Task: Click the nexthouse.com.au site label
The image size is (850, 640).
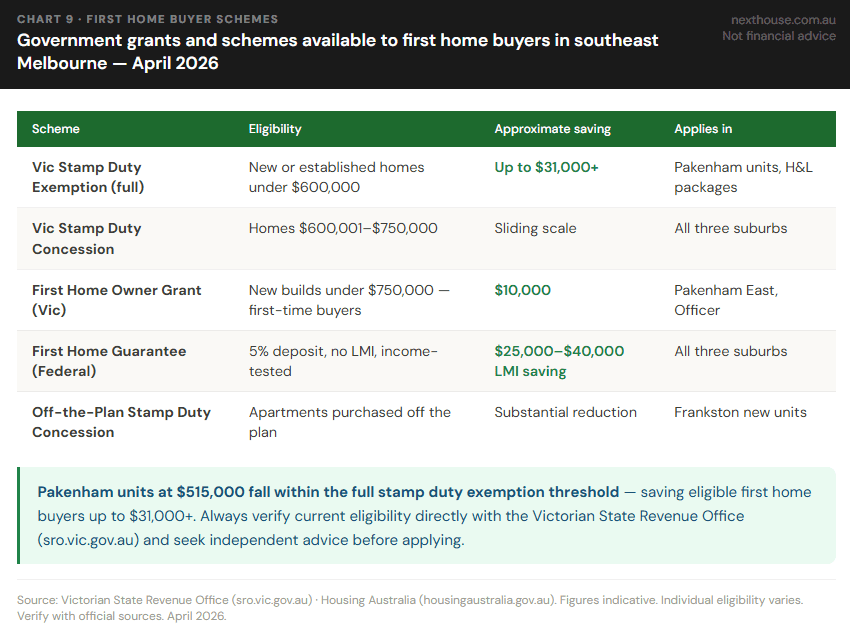Action: point(781,20)
